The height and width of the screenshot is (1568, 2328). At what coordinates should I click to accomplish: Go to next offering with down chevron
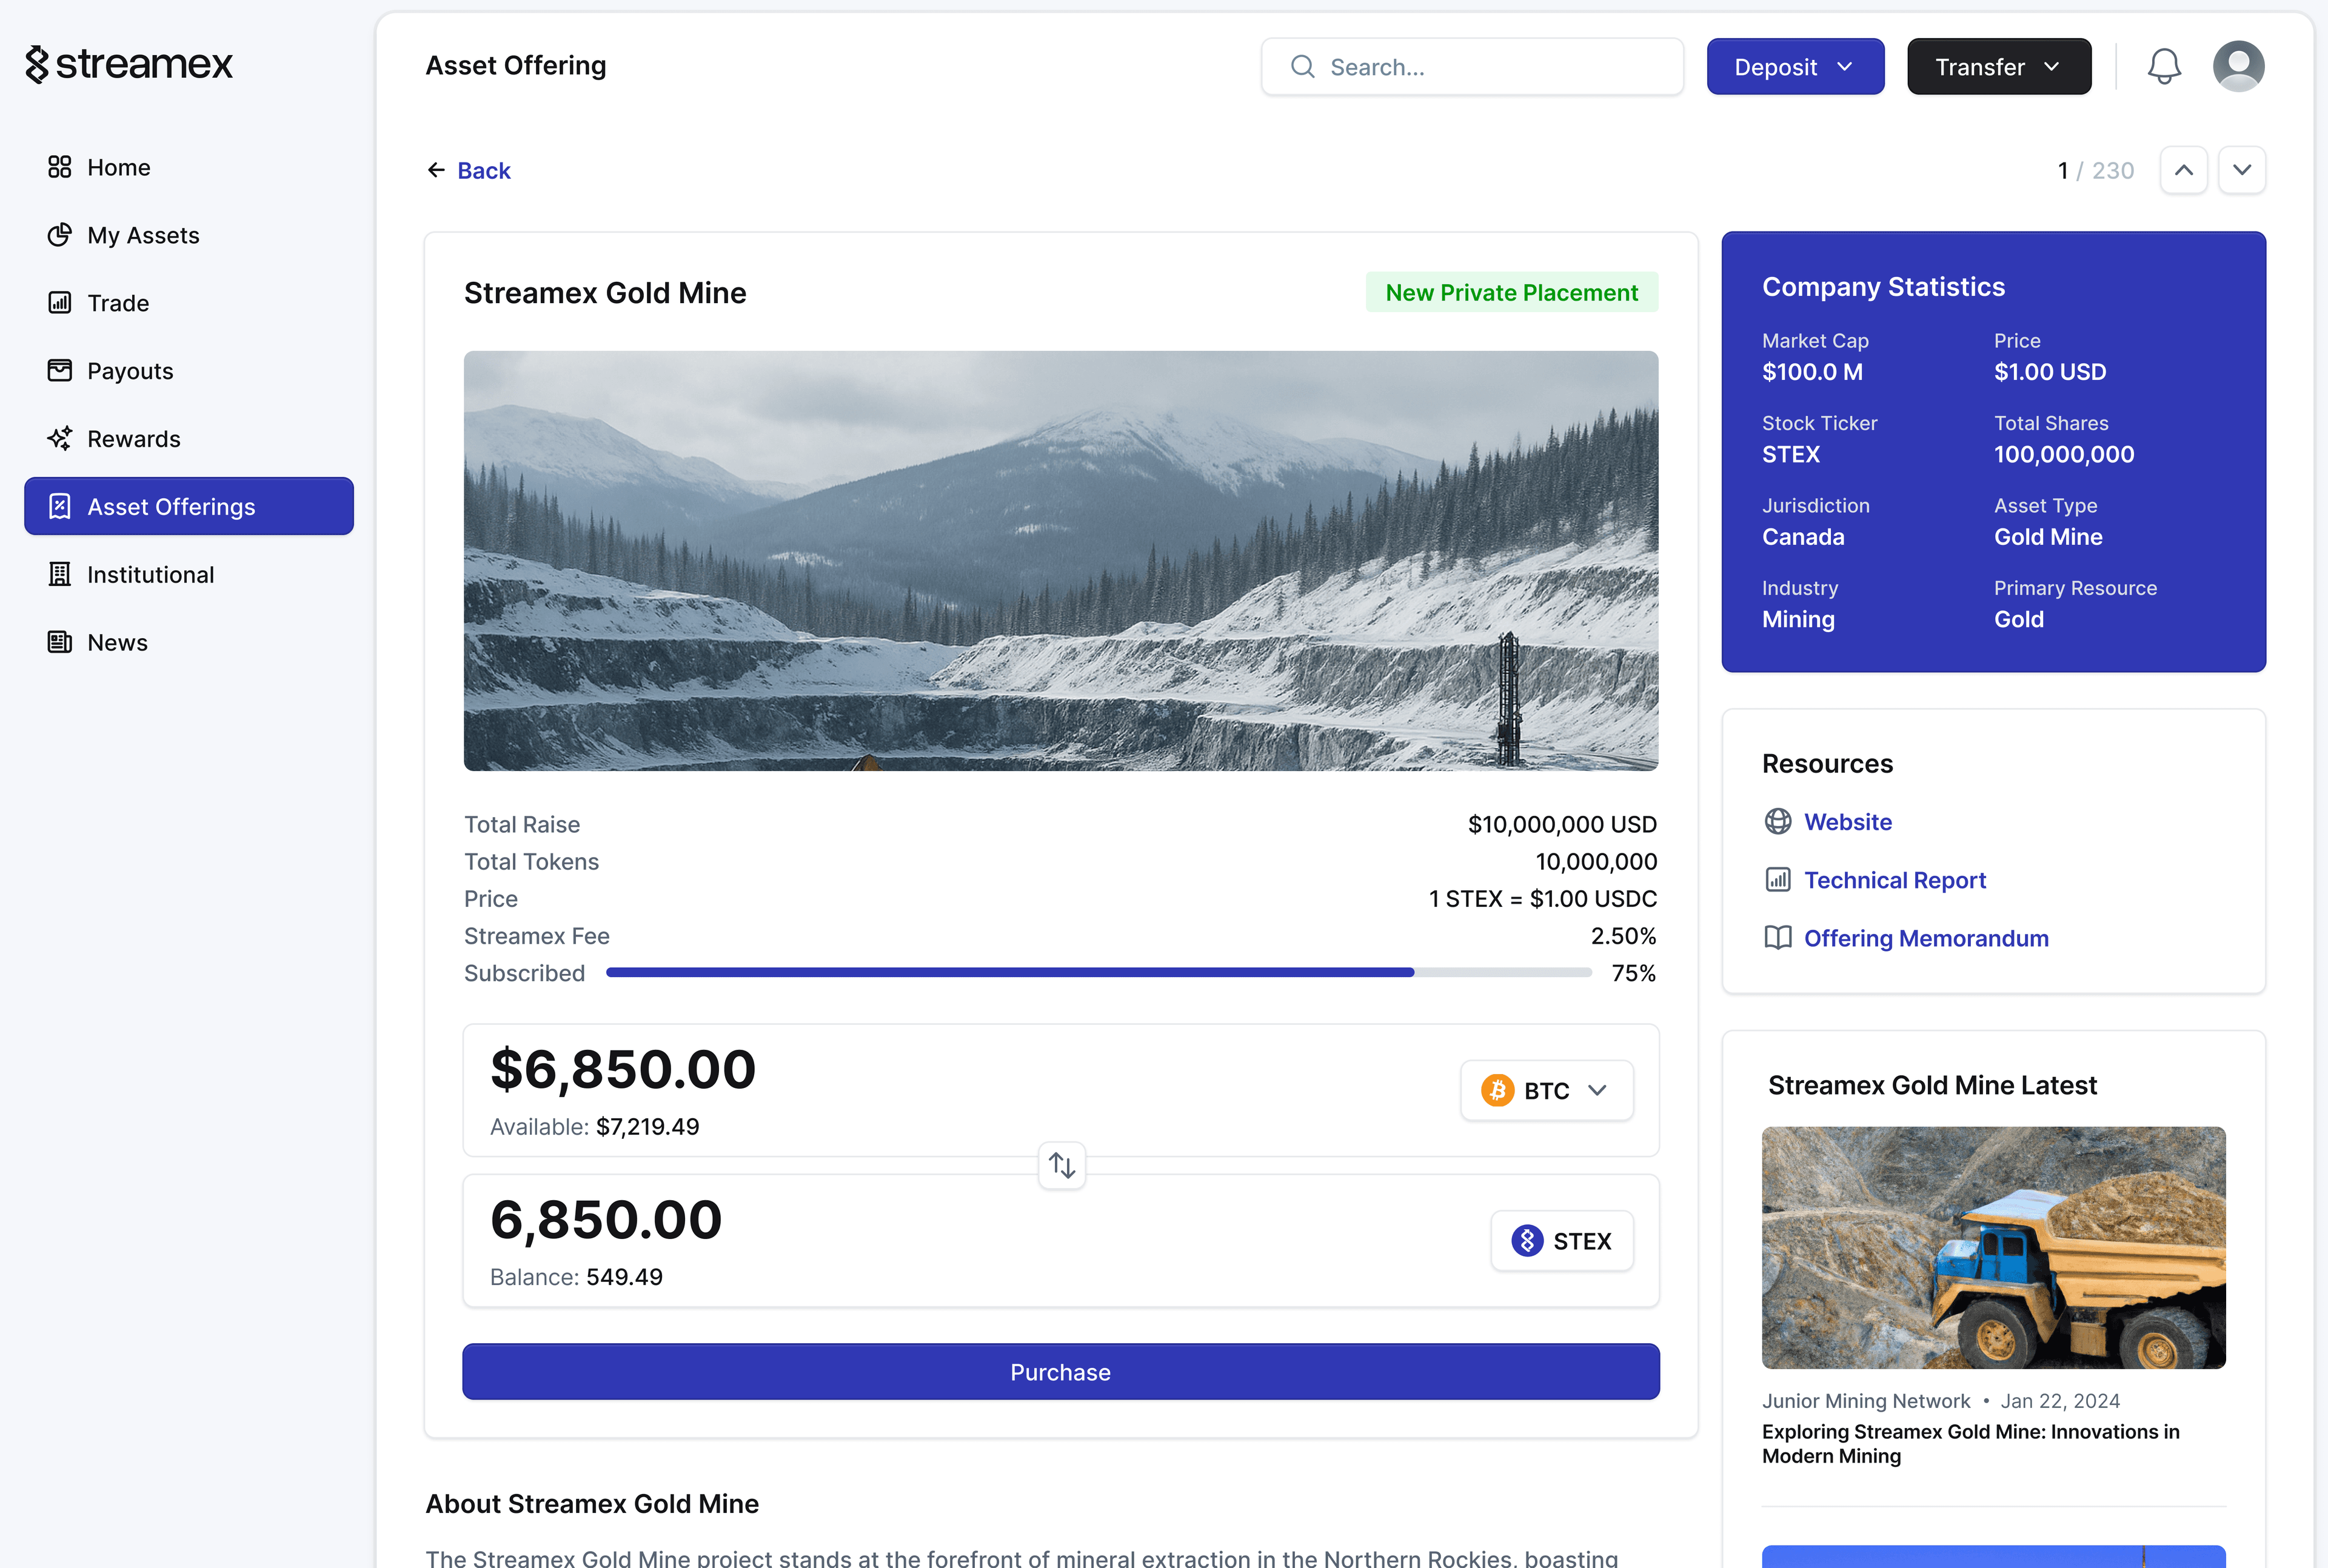point(2242,171)
